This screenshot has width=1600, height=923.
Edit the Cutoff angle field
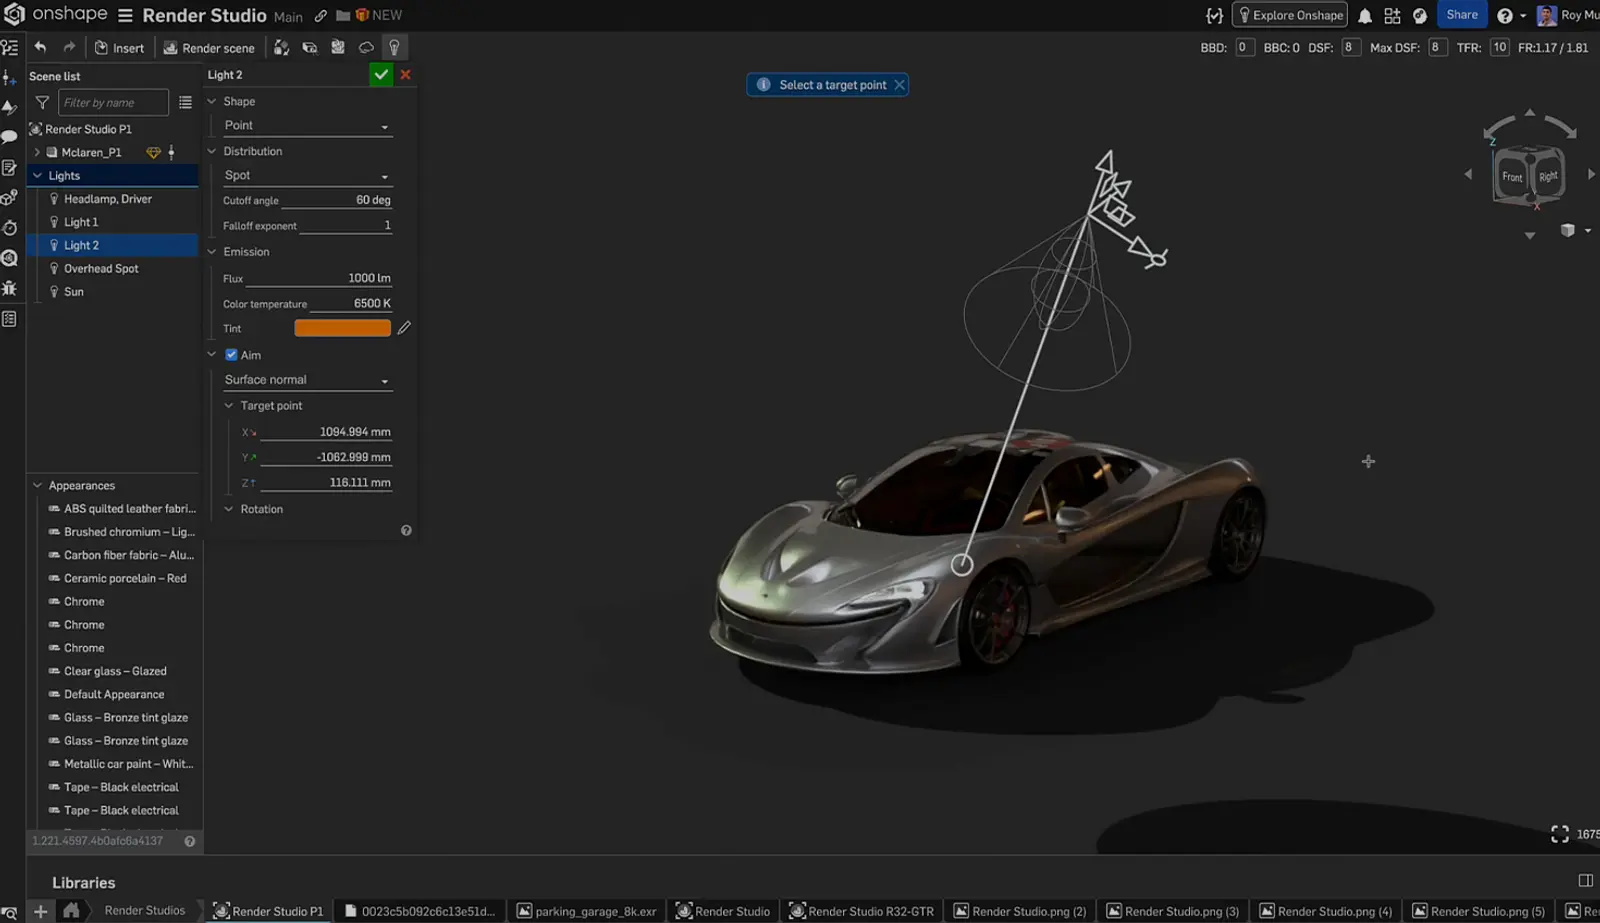pos(339,200)
